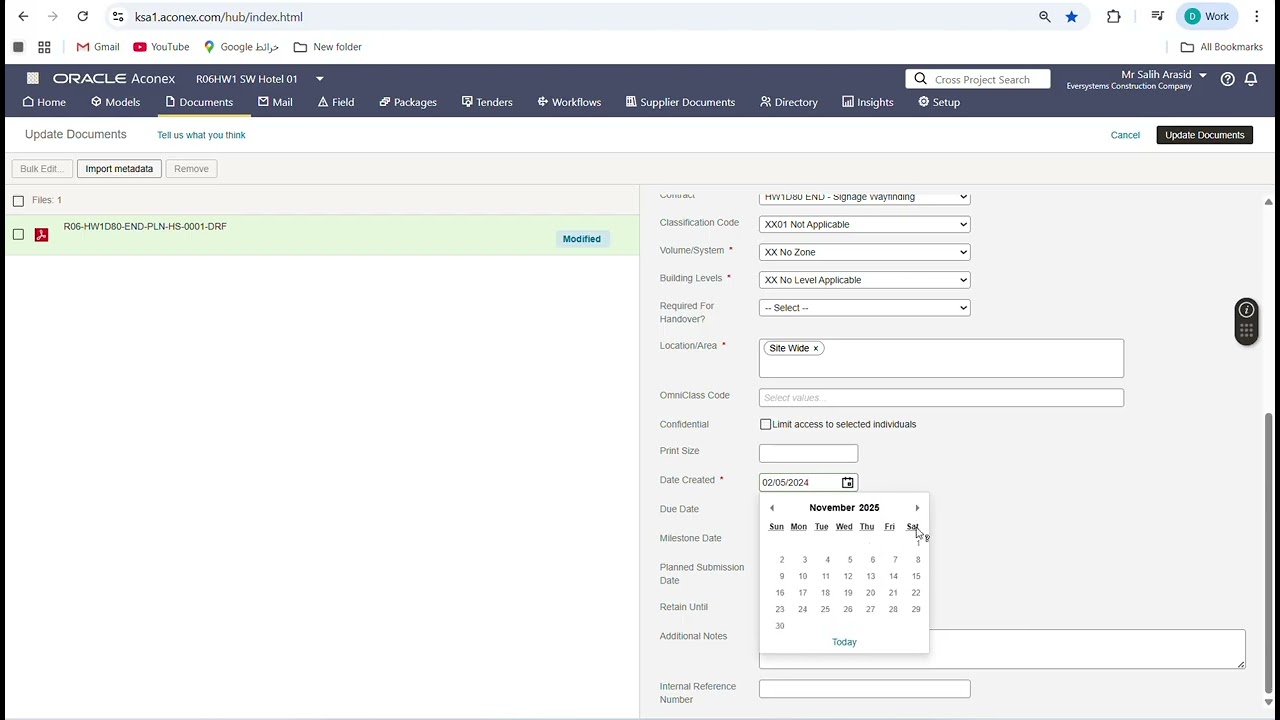This screenshot has height=720, width=1280.
Task: Go to previous month in calendar
Action: point(772,508)
